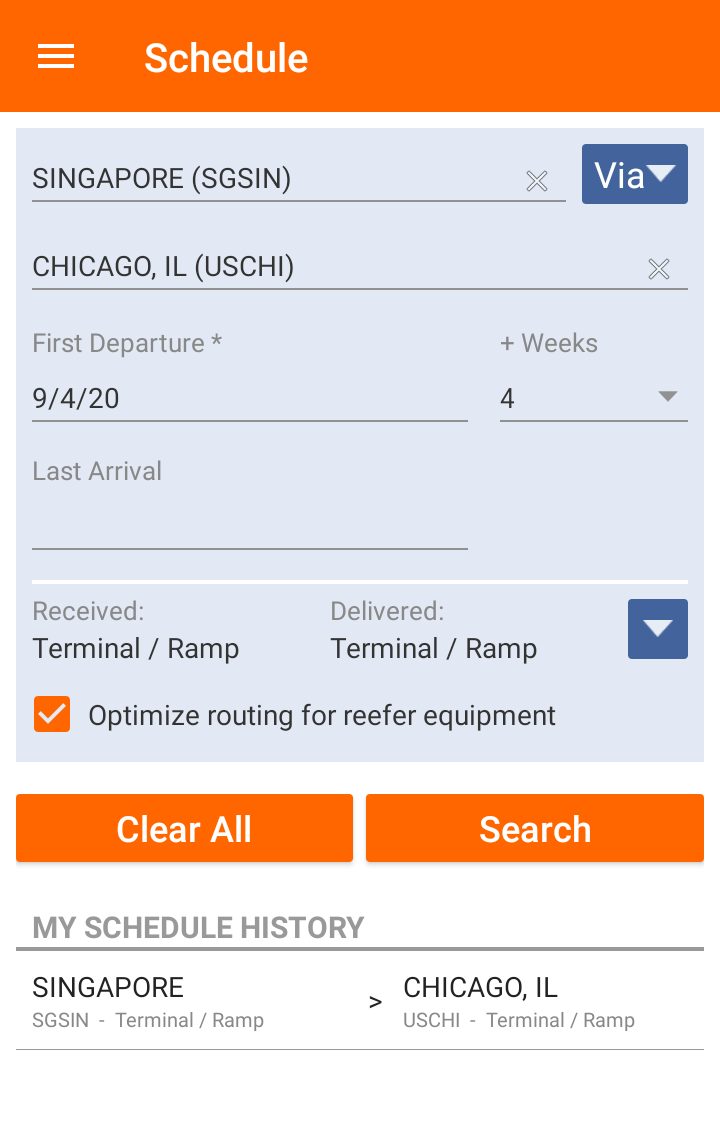Tap the Schedule page title
The height and width of the screenshot is (1136, 720).
click(226, 58)
